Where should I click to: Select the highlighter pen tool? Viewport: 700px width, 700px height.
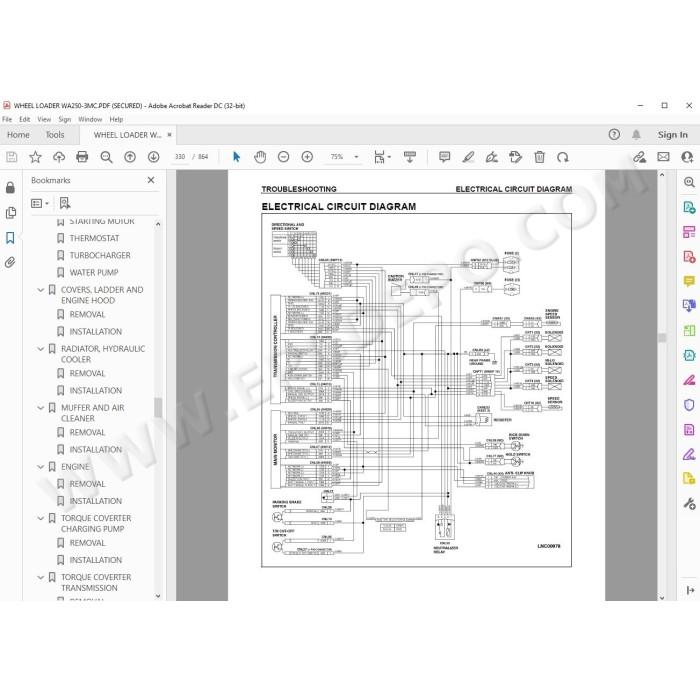[468, 157]
